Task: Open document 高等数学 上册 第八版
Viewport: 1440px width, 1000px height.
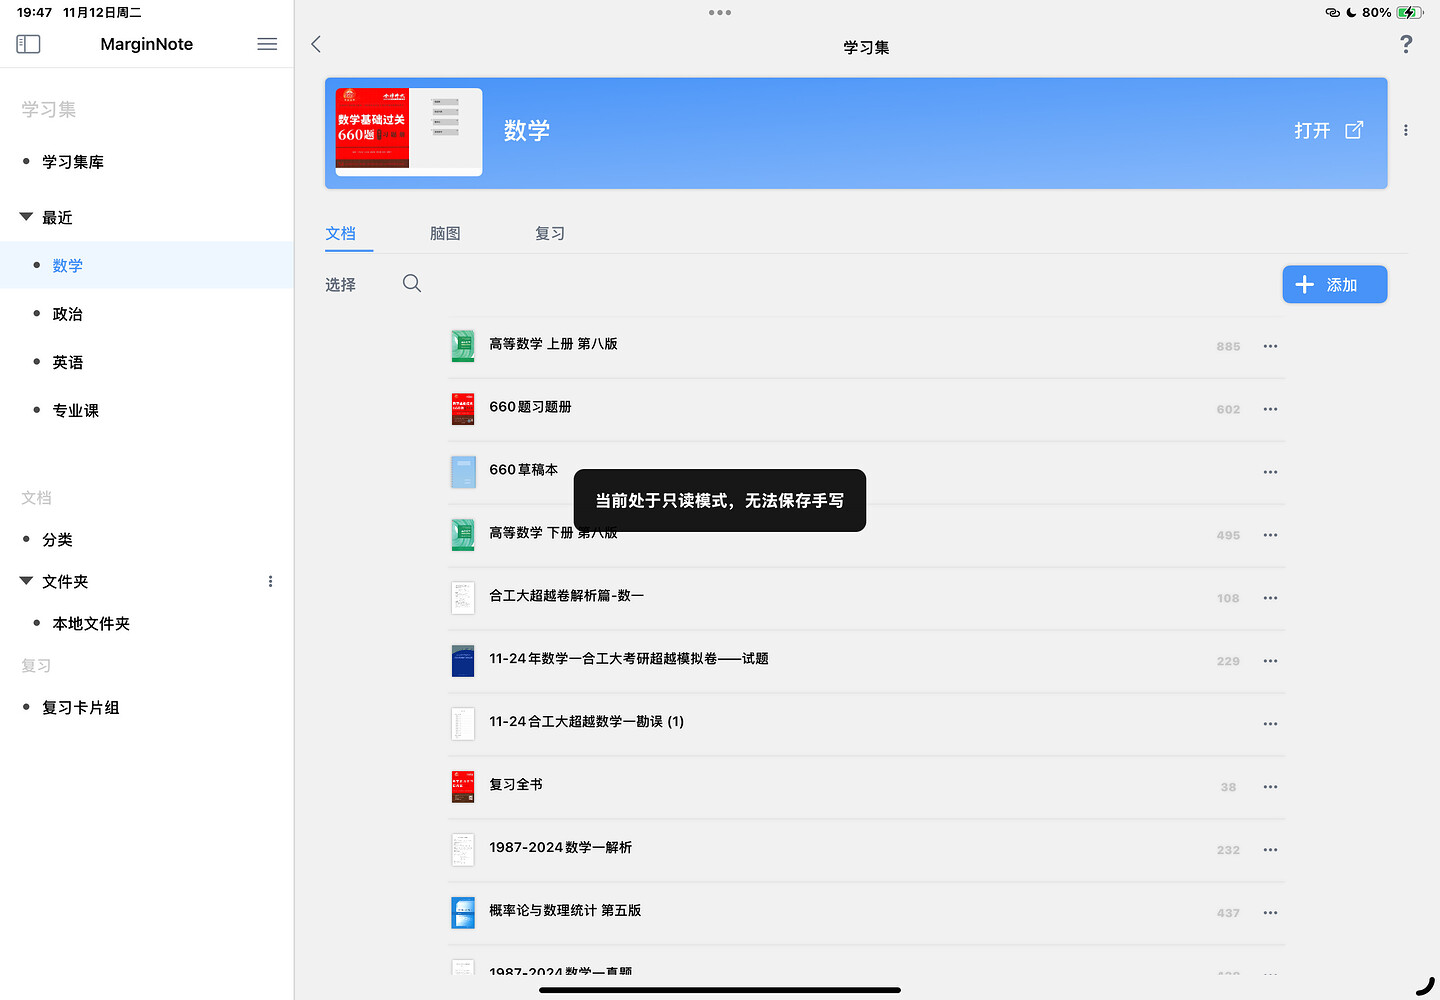Action: tap(553, 344)
